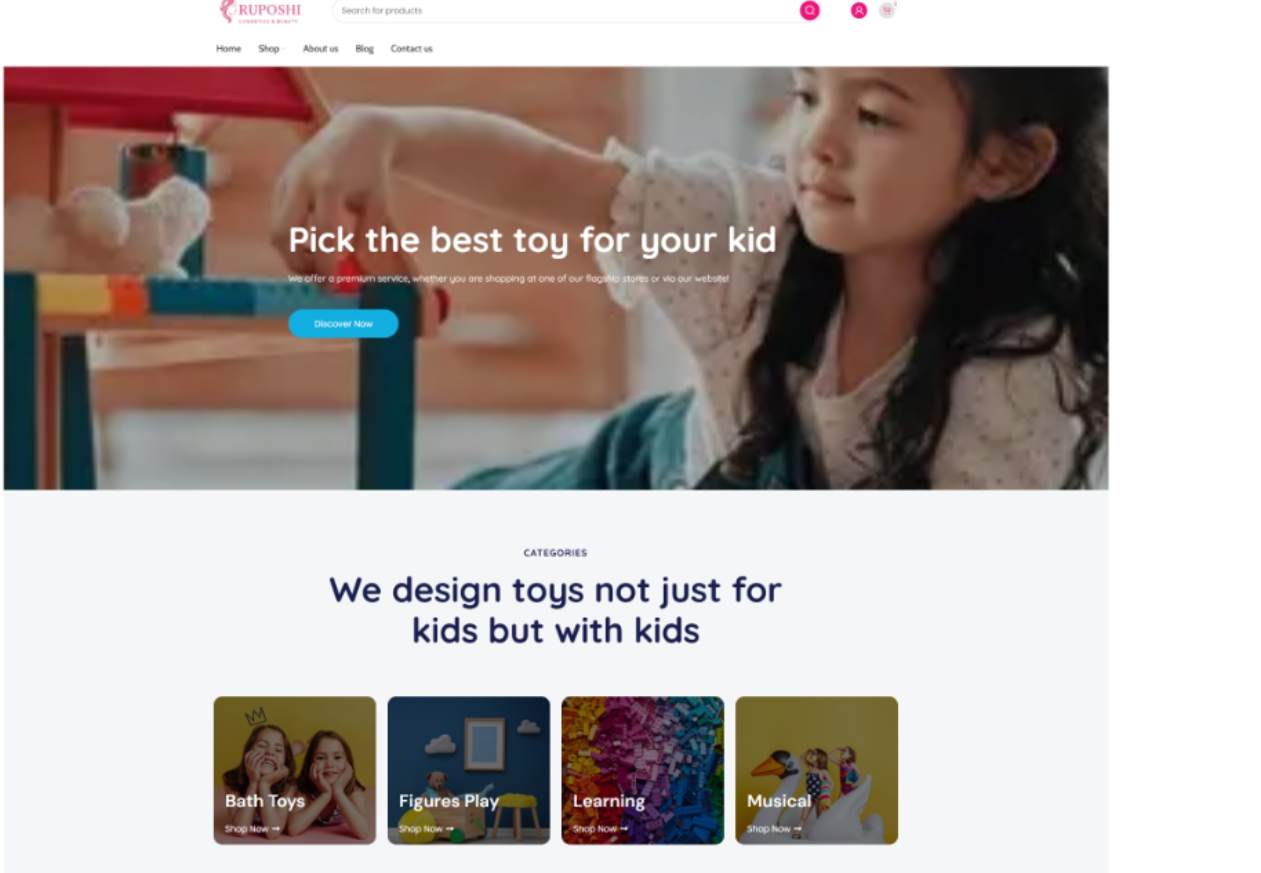
Task: Open the Learning category card
Action: click(642, 770)
